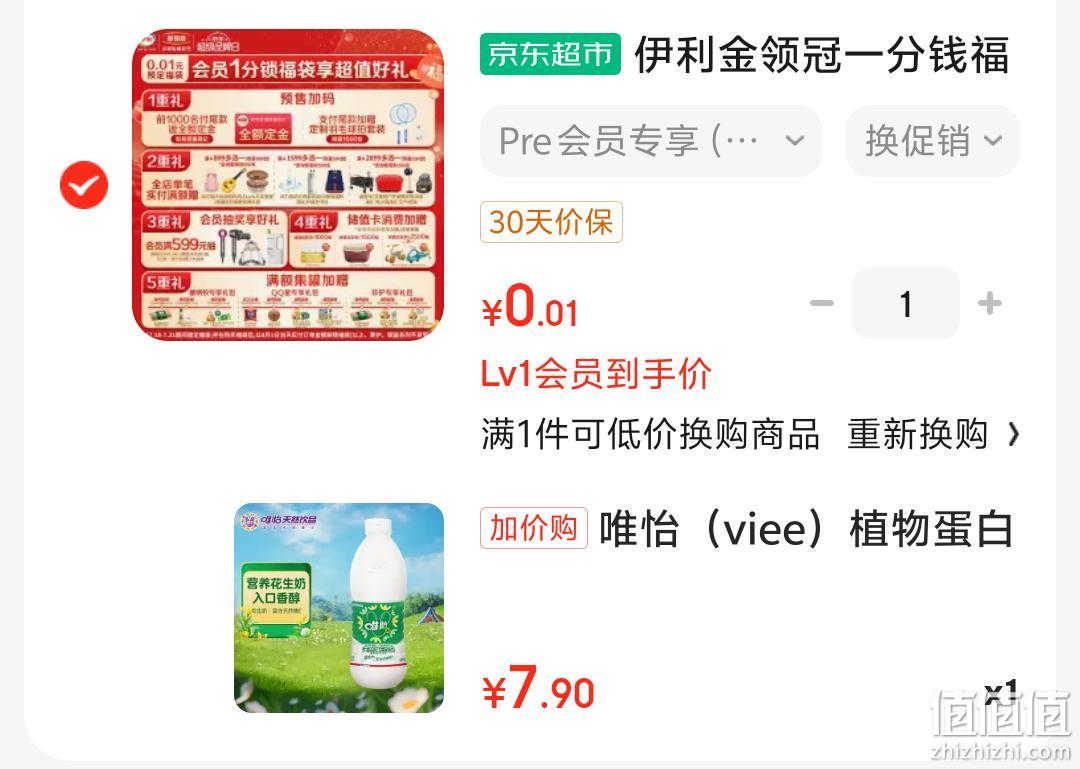Tap the 30天价保 price protection tag
This screenshot has width=1080, height=769.
[552, 222]
